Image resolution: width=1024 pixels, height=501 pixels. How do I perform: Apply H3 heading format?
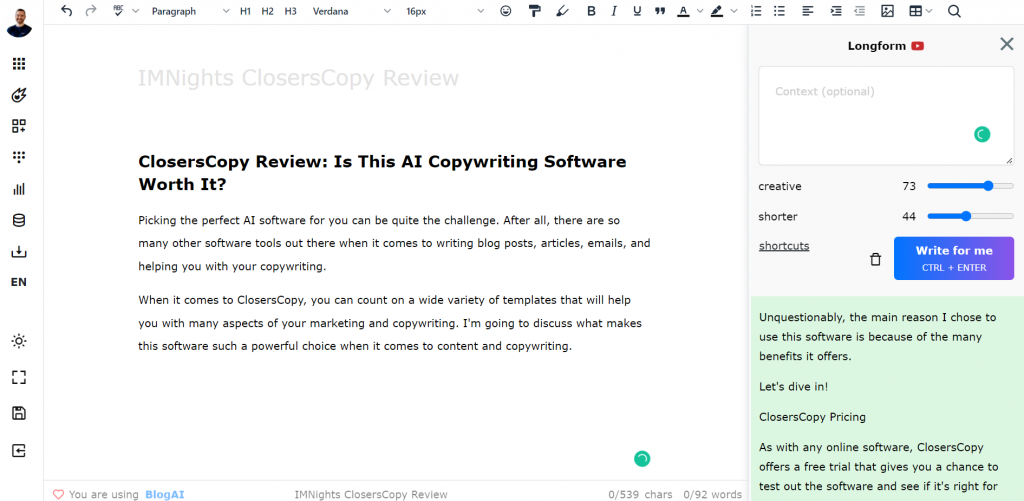point(290,11)
